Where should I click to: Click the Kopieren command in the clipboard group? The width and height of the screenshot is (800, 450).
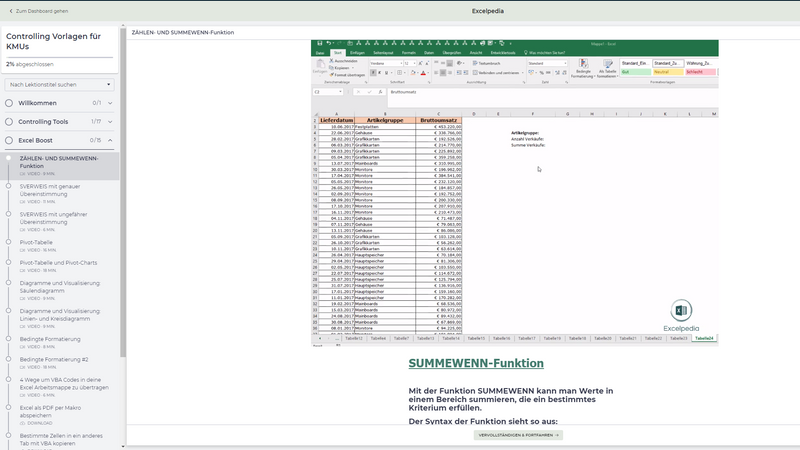tap(340, 68)
